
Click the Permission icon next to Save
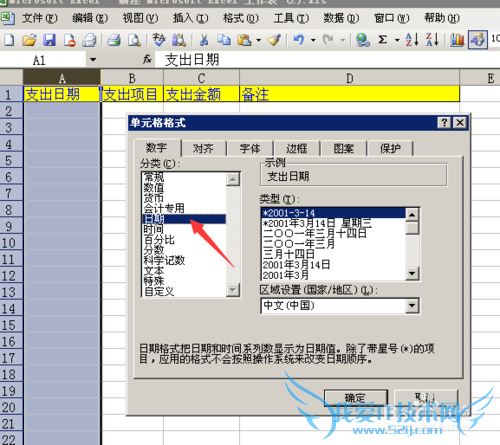(70, 40)
